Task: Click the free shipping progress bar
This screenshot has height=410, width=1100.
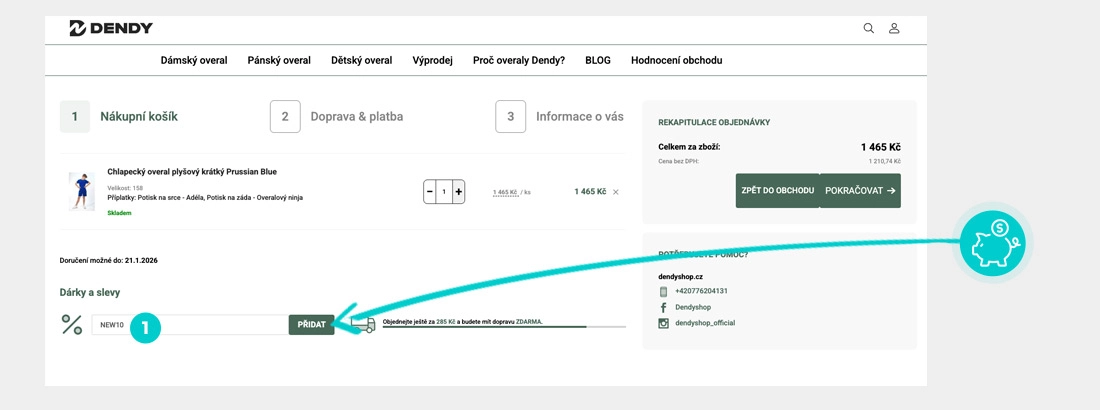Action: click(504, 327)
